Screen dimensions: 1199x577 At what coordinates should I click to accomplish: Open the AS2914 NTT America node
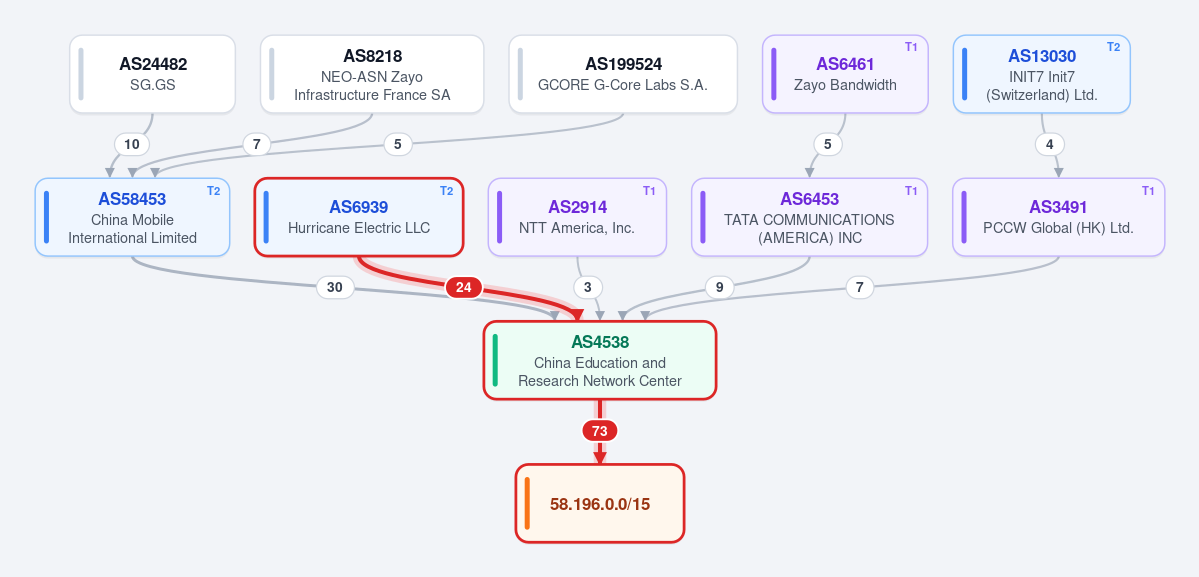click(577, 217)
